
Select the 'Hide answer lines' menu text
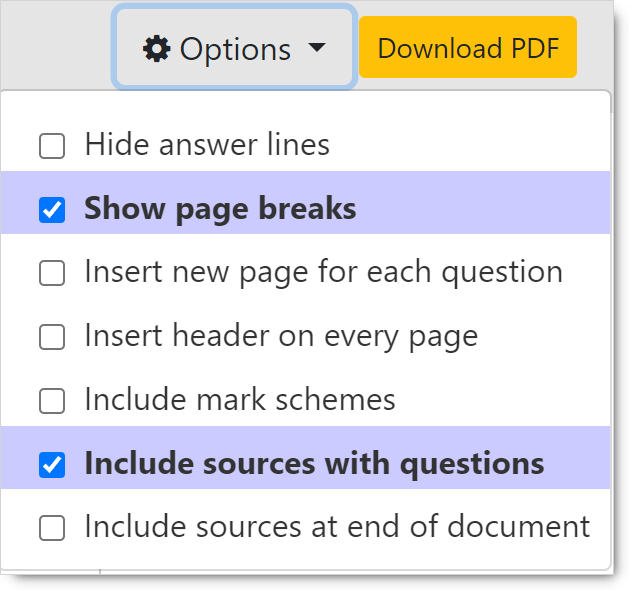pyautogui.click(x=207, y=145)
